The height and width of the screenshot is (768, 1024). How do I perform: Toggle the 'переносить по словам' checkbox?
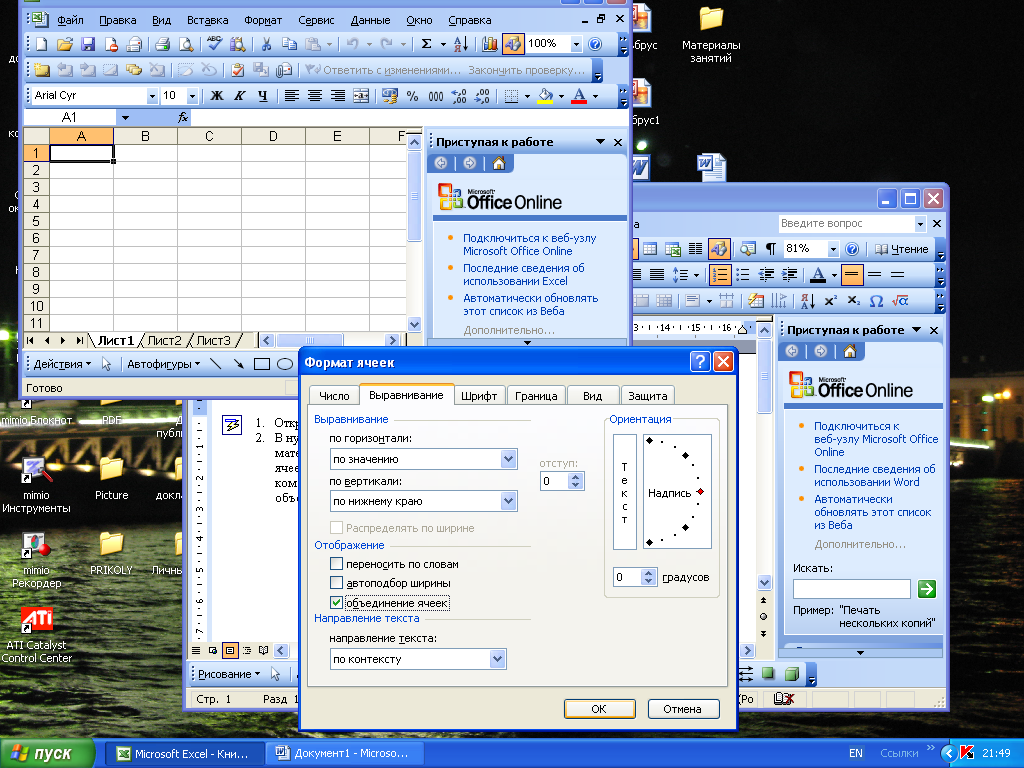click(336, 564)
